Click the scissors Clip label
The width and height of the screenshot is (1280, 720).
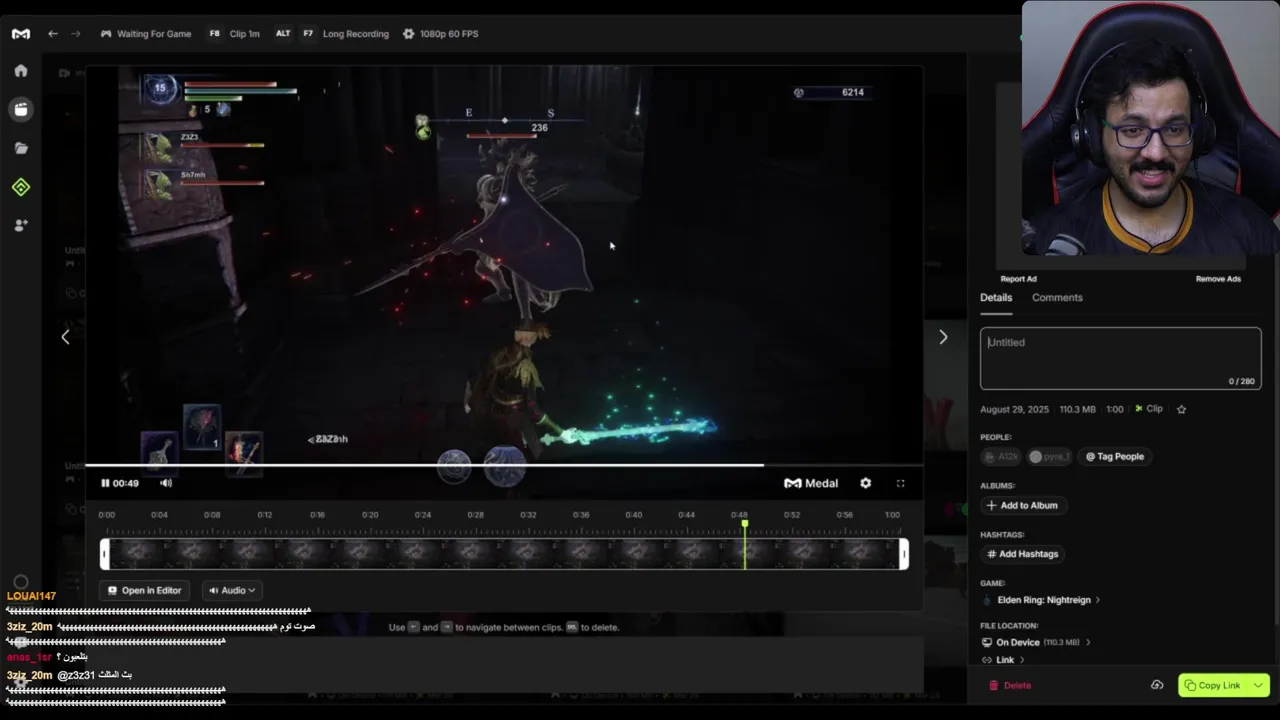click(1148, 409)
